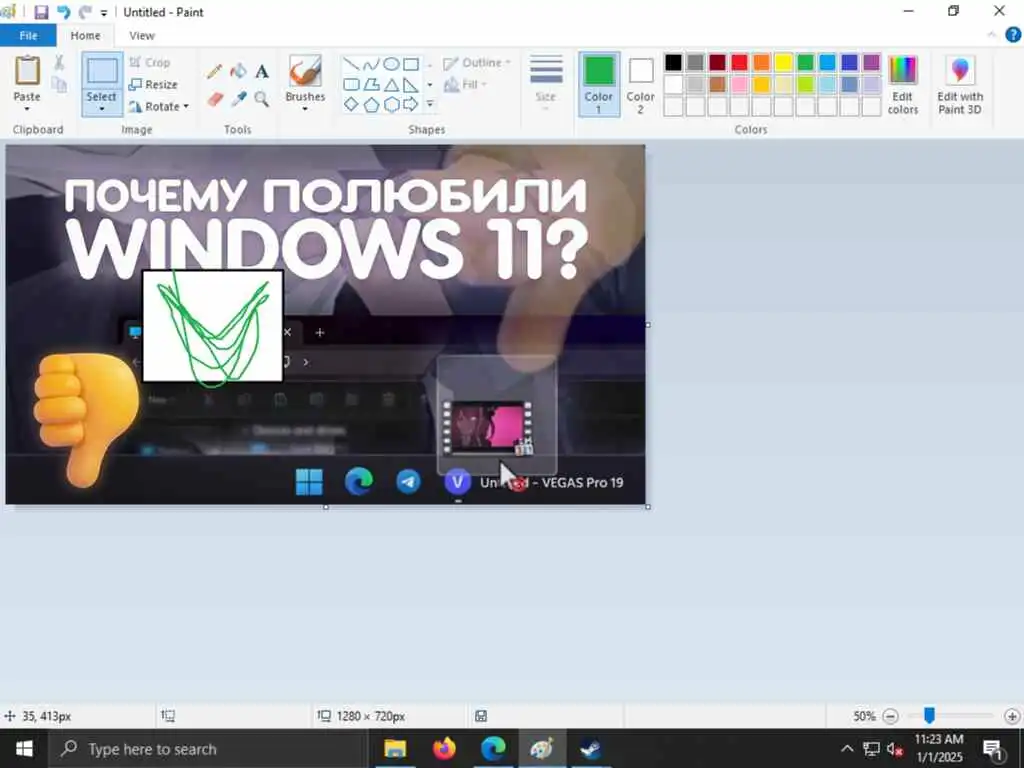Screen dimensions: 1024x768
Task: Open the Brushes dropdown arrow
Action: click(305, 108)
